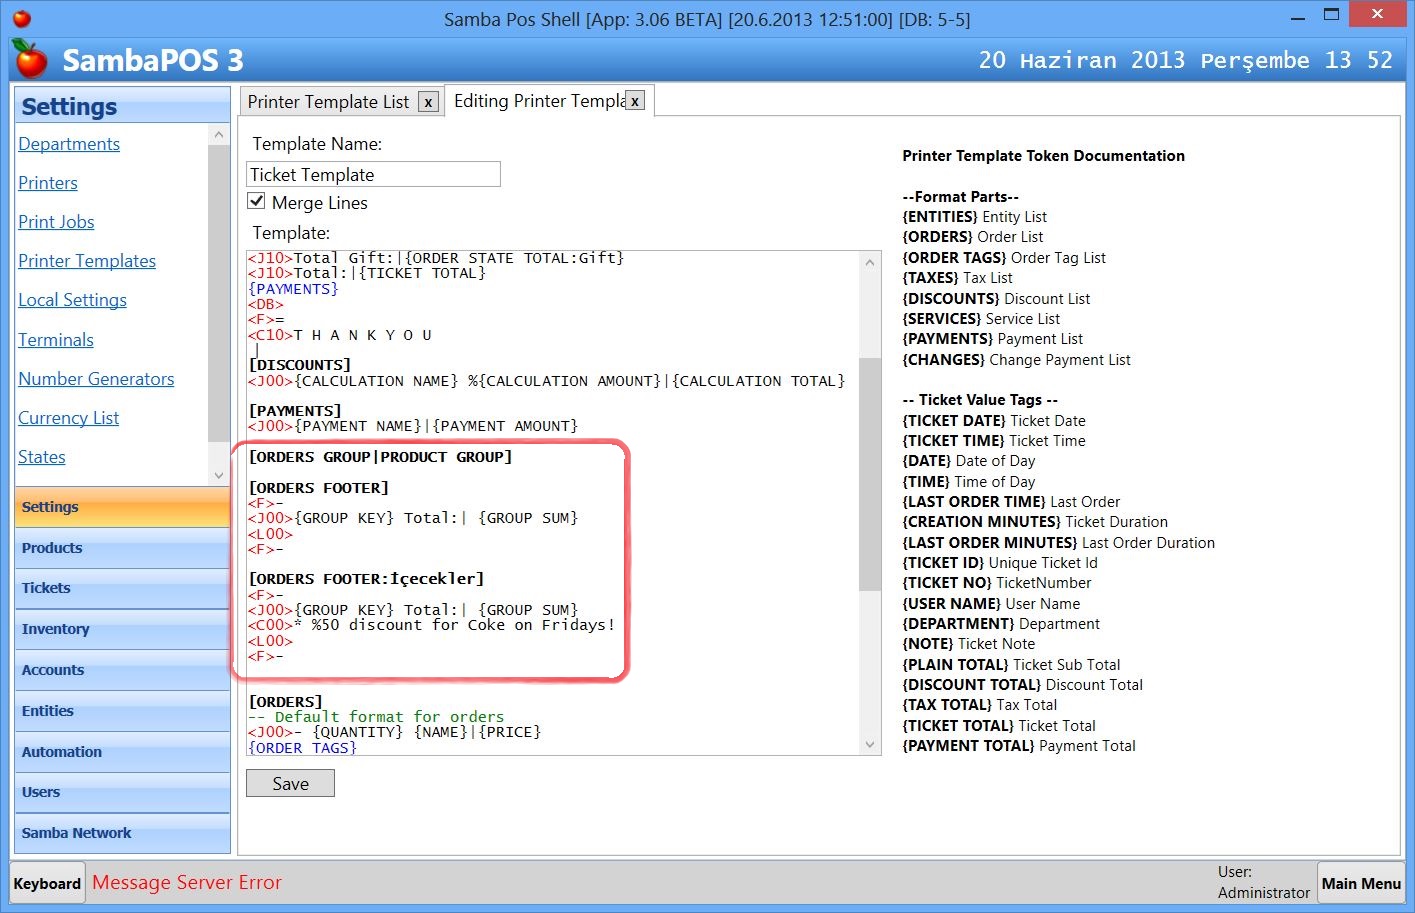Show the on-screen Keyboard
The image size is (1415, 913).
(47, 884)
